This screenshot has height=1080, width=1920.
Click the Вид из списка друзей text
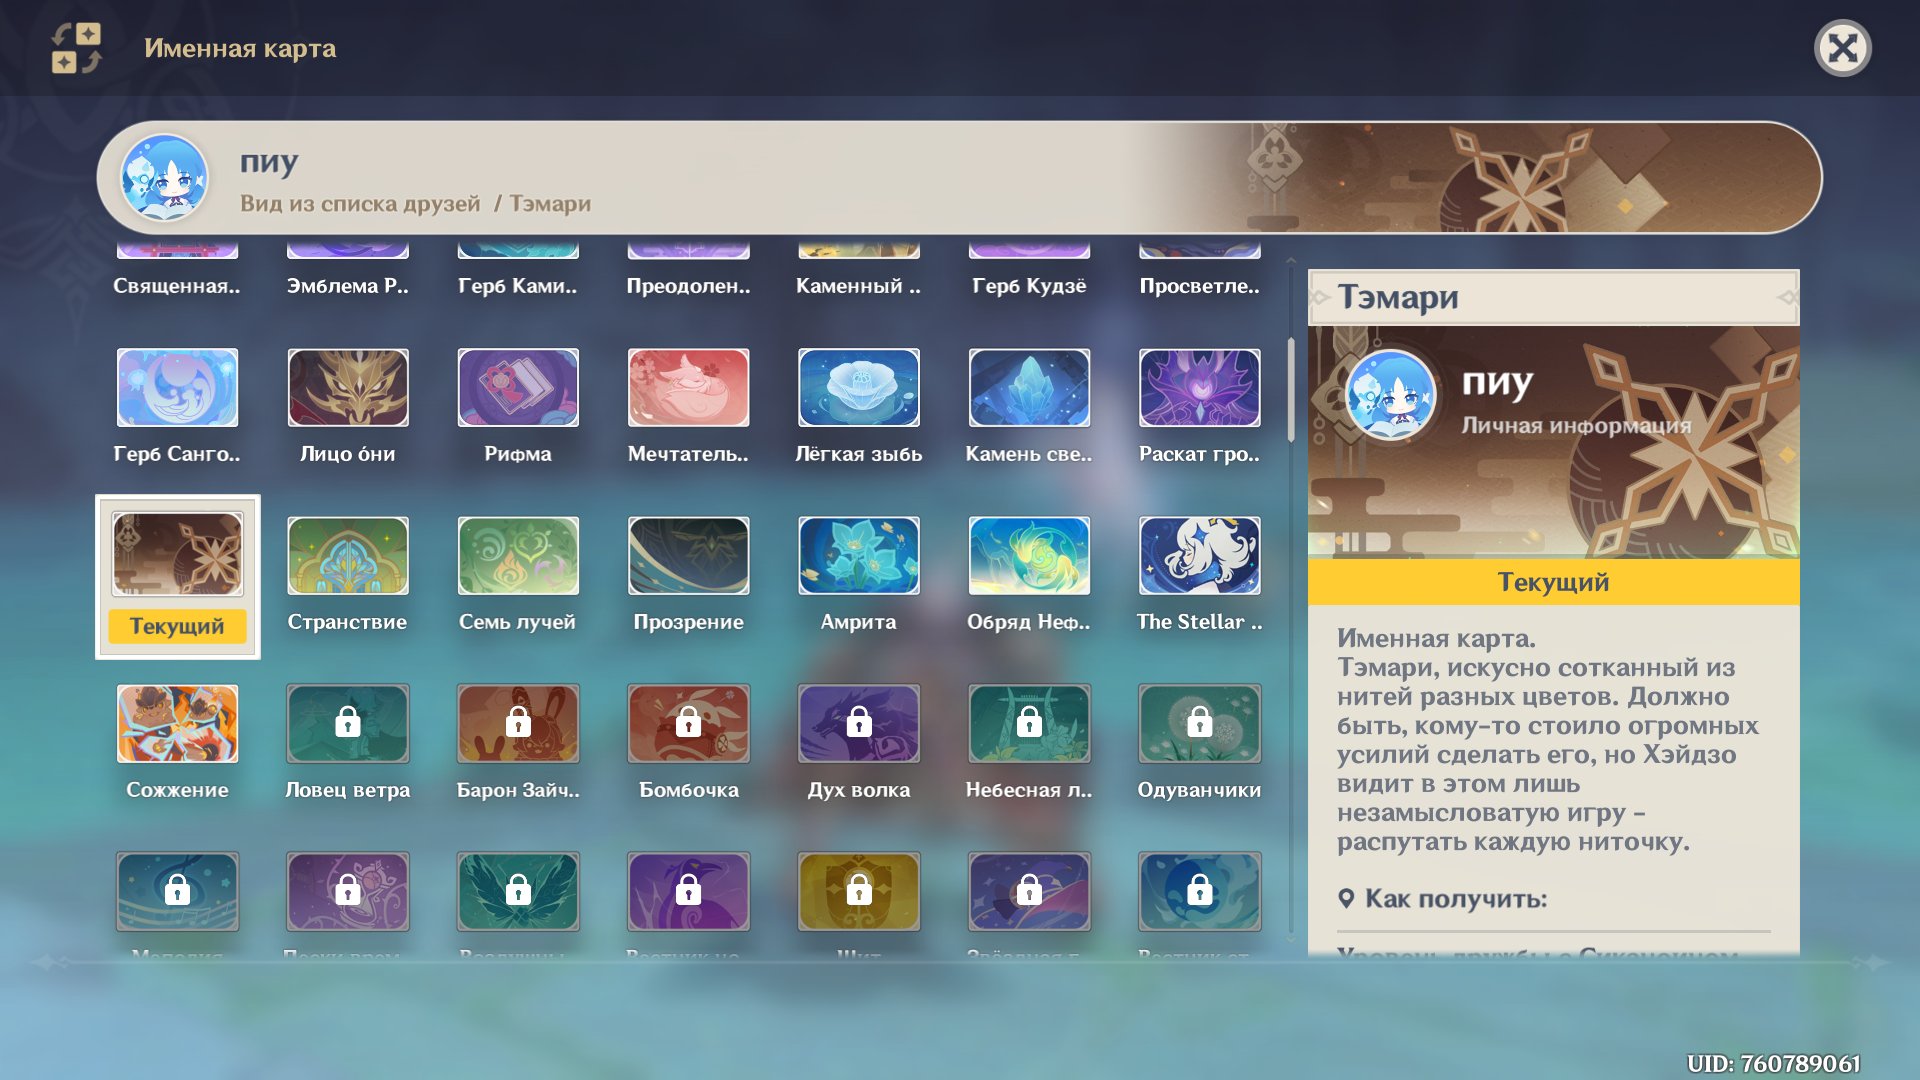[360, 204]
